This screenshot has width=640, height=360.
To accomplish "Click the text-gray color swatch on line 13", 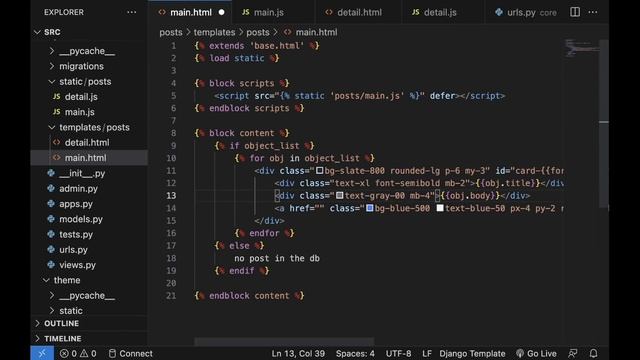I will [339, 196].
